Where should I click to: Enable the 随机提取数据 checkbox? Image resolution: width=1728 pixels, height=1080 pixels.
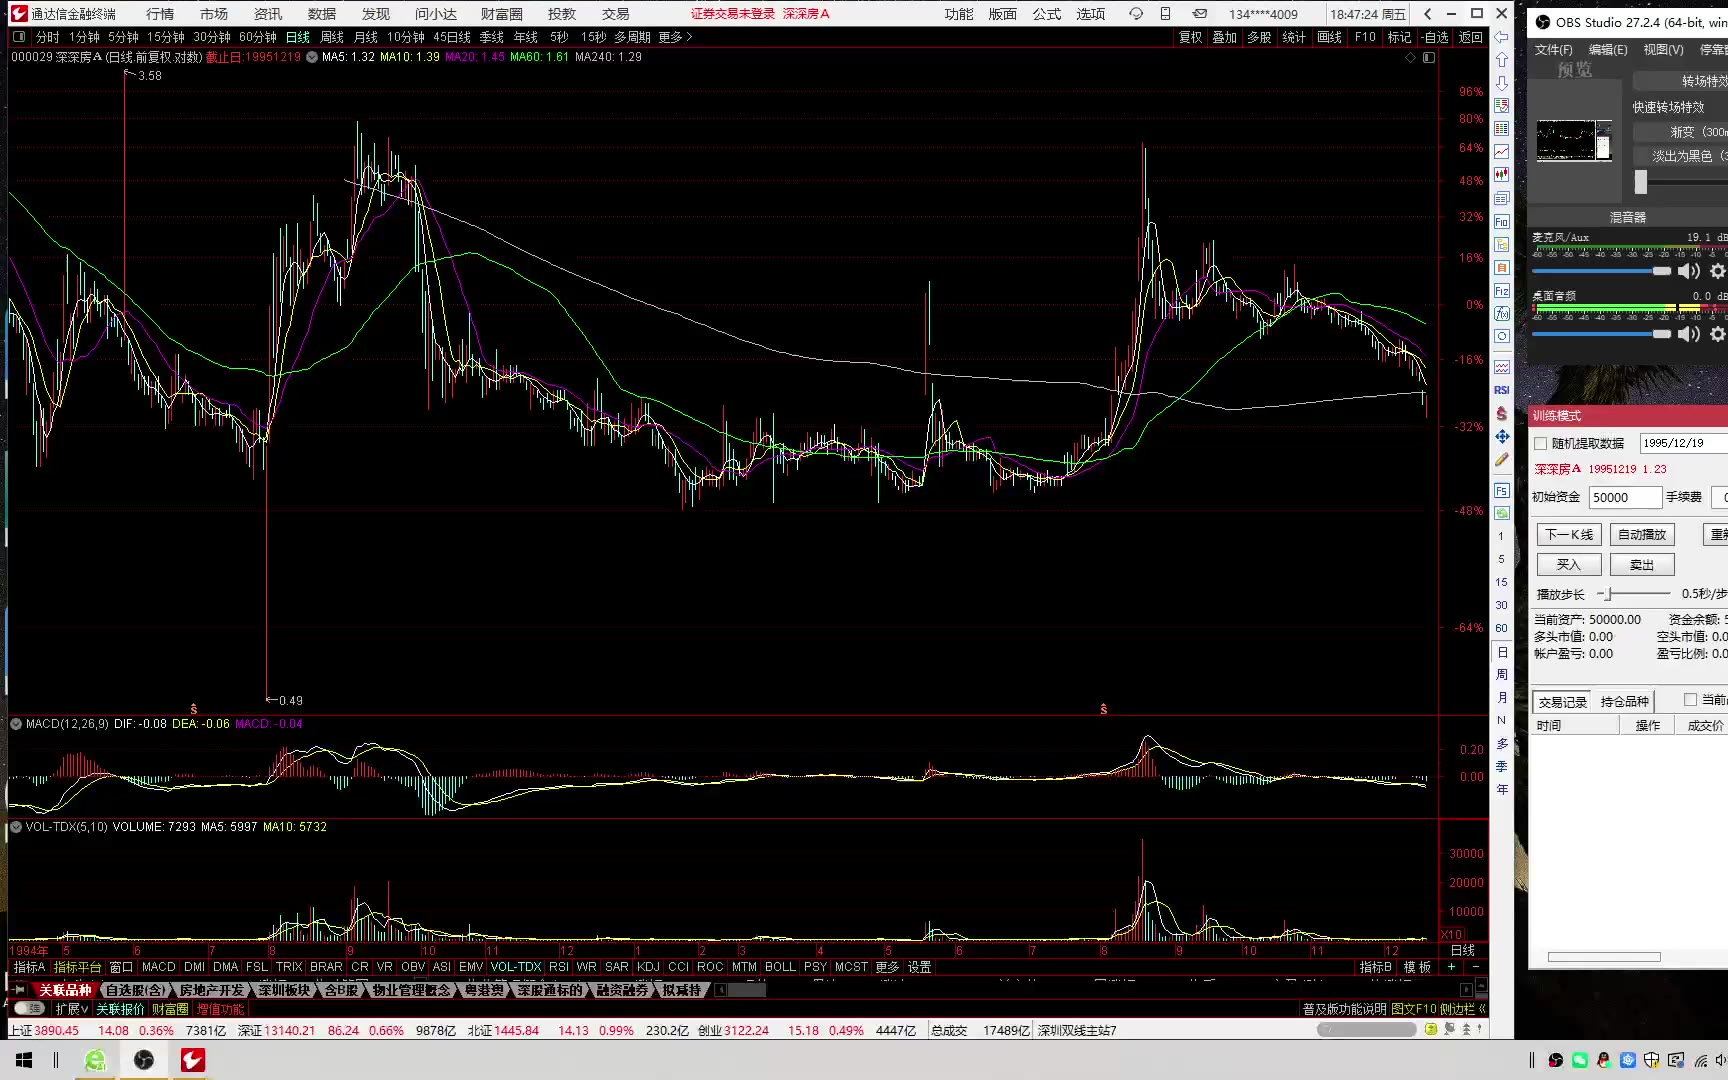(1540, 443)
